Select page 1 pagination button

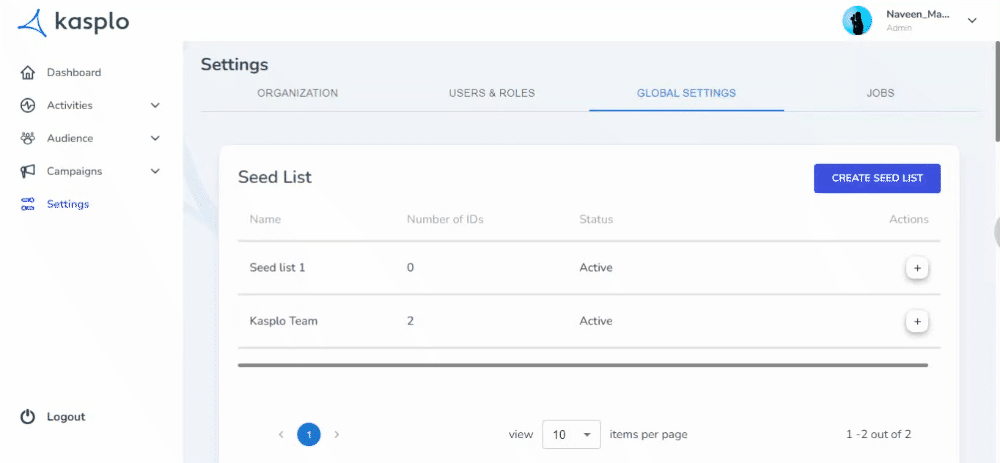[309, 435]
